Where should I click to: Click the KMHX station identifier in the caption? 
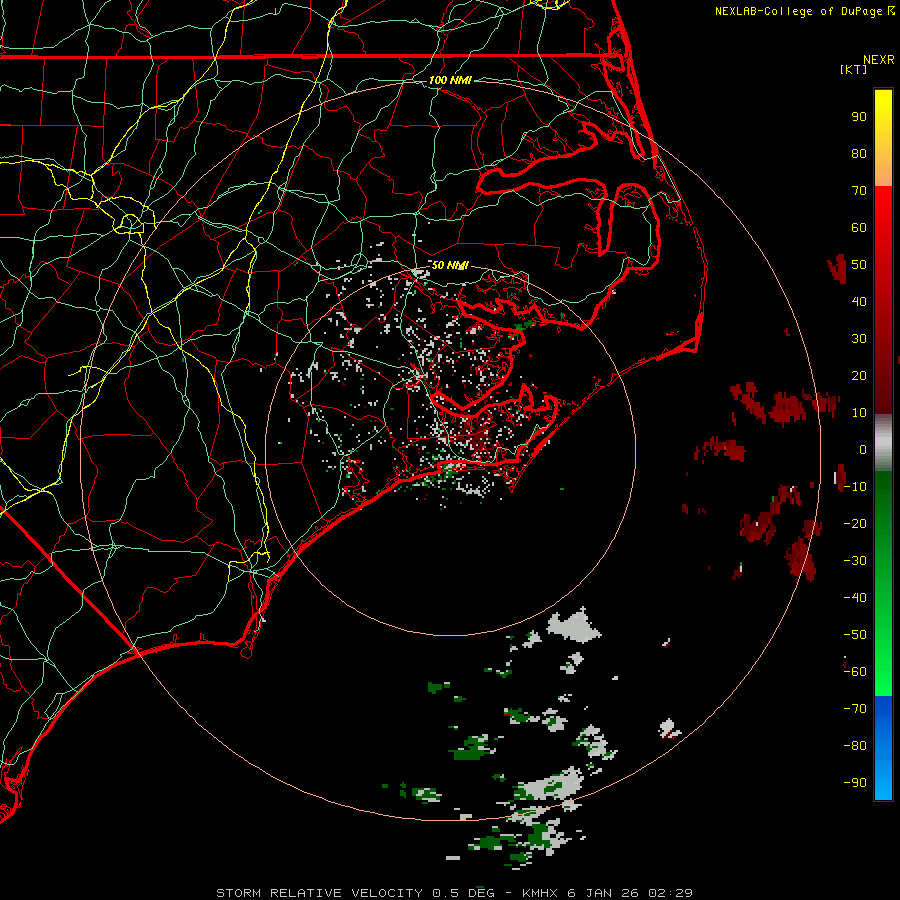(x=540, y=893)
